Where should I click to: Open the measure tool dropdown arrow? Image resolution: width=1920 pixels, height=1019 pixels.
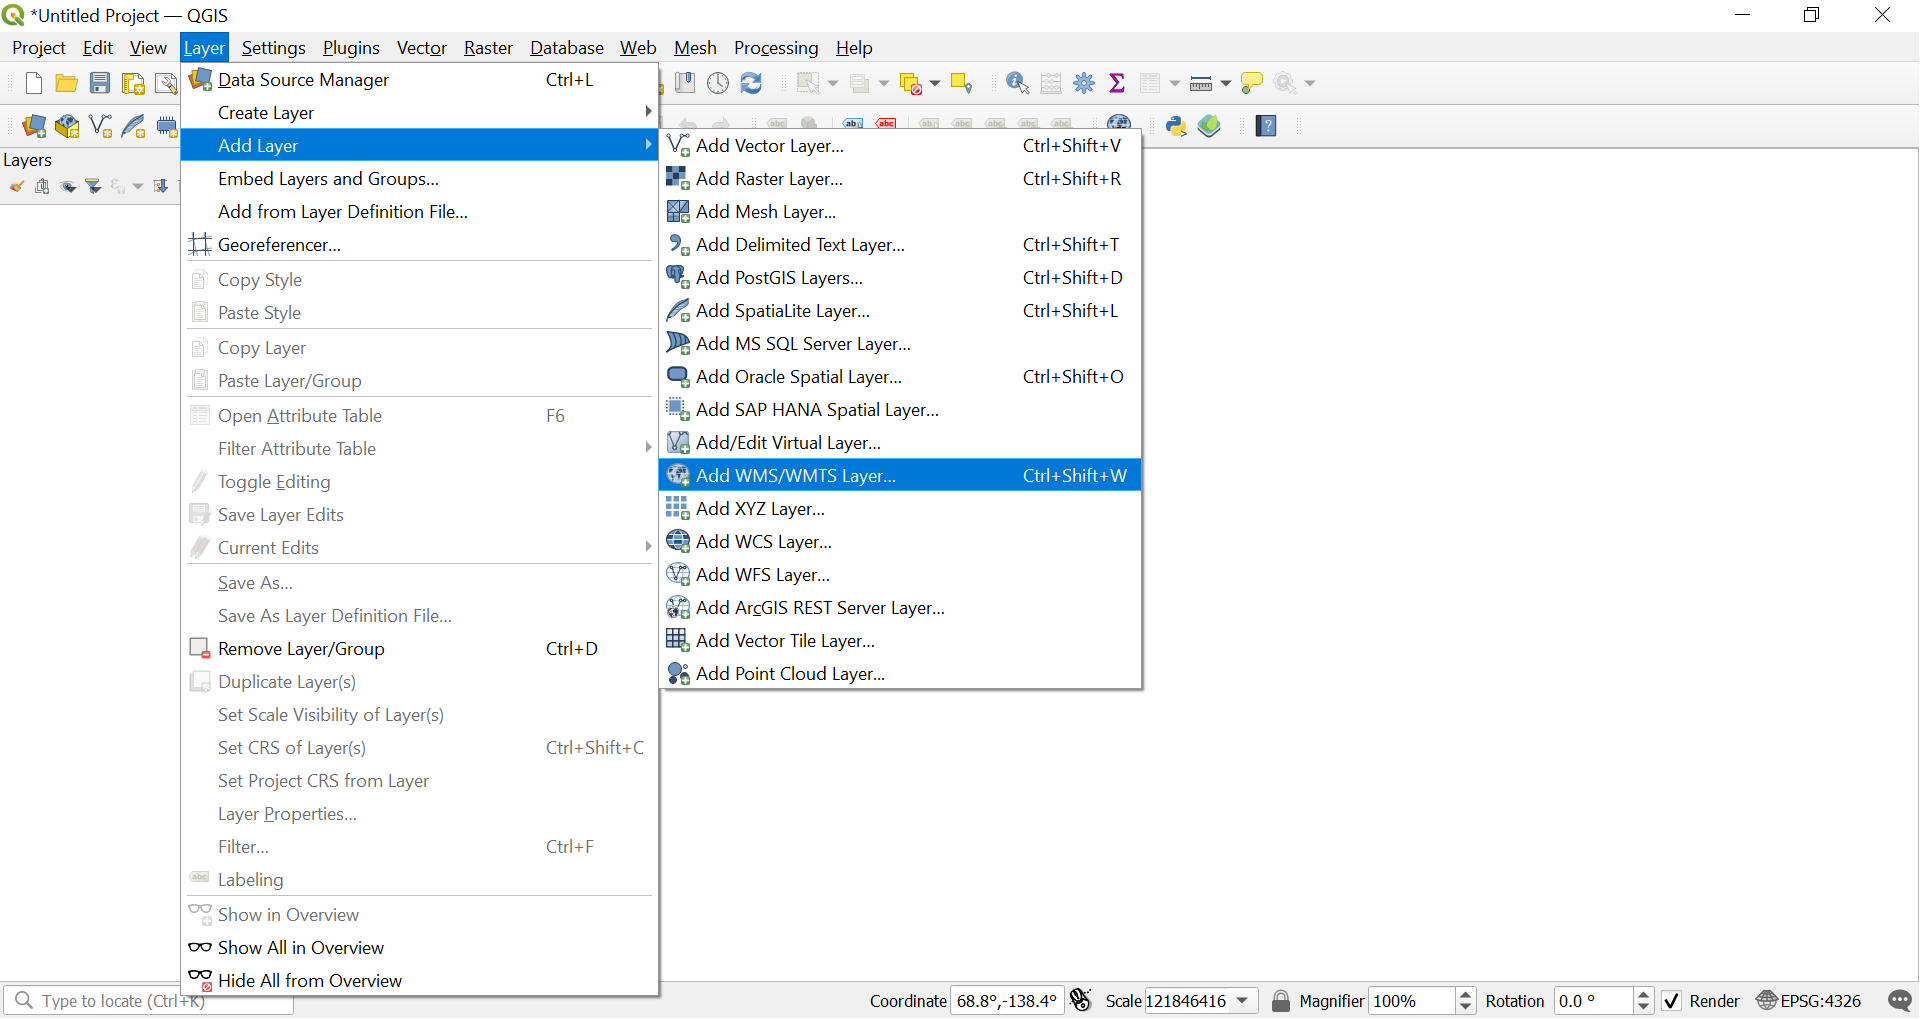pyautogui.click(x=1226, y=83)
